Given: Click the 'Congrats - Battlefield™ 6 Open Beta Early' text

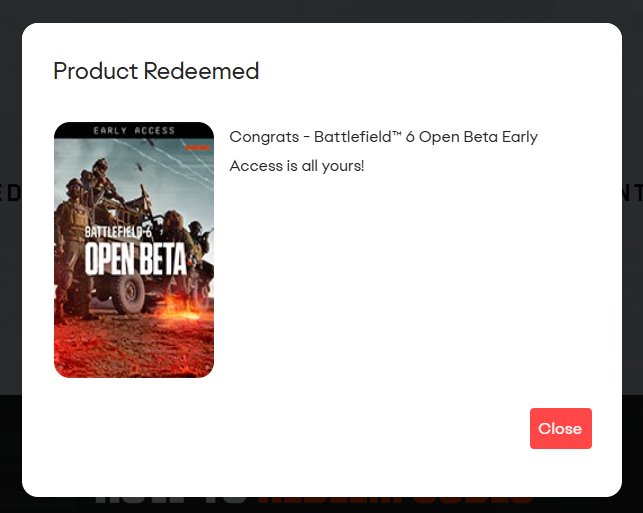Looking at the screenshot, I should click(383, 137).
